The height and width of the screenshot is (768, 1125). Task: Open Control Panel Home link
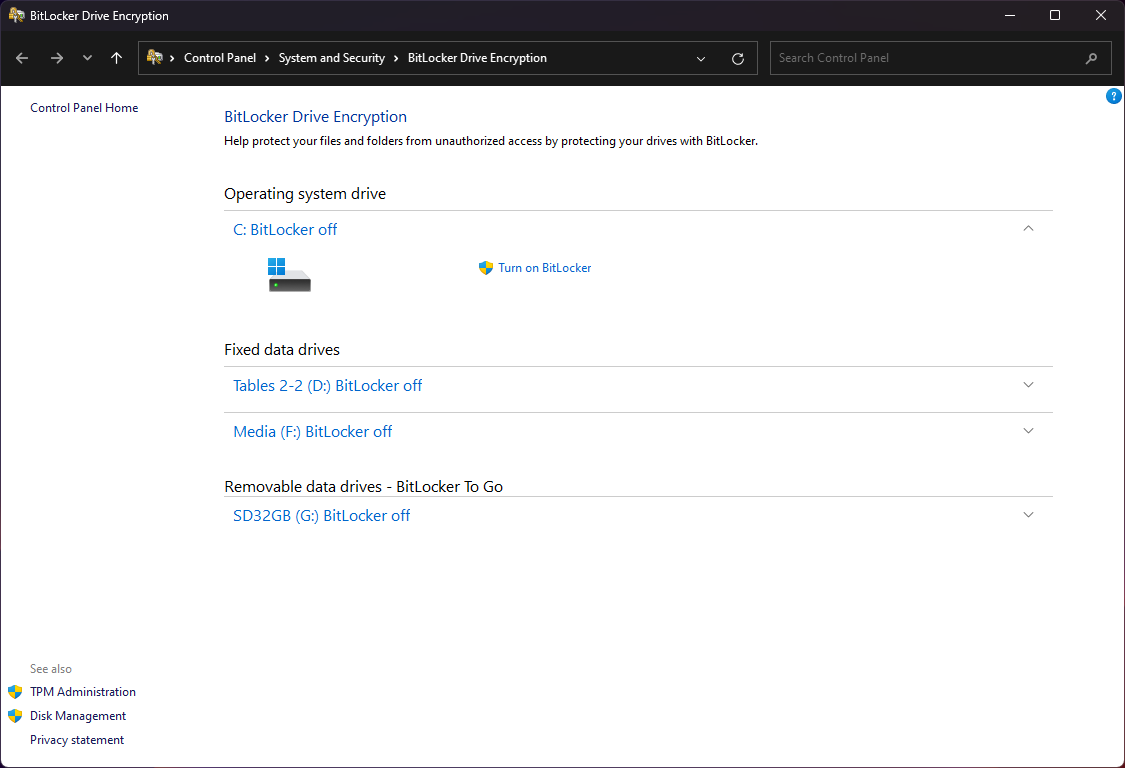point(84,108)
